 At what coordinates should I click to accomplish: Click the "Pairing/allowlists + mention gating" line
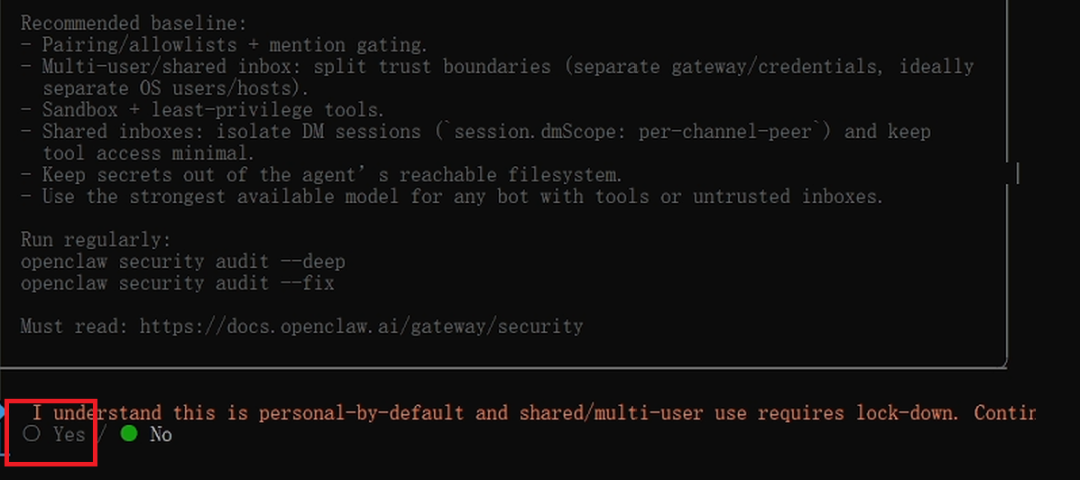225,45
